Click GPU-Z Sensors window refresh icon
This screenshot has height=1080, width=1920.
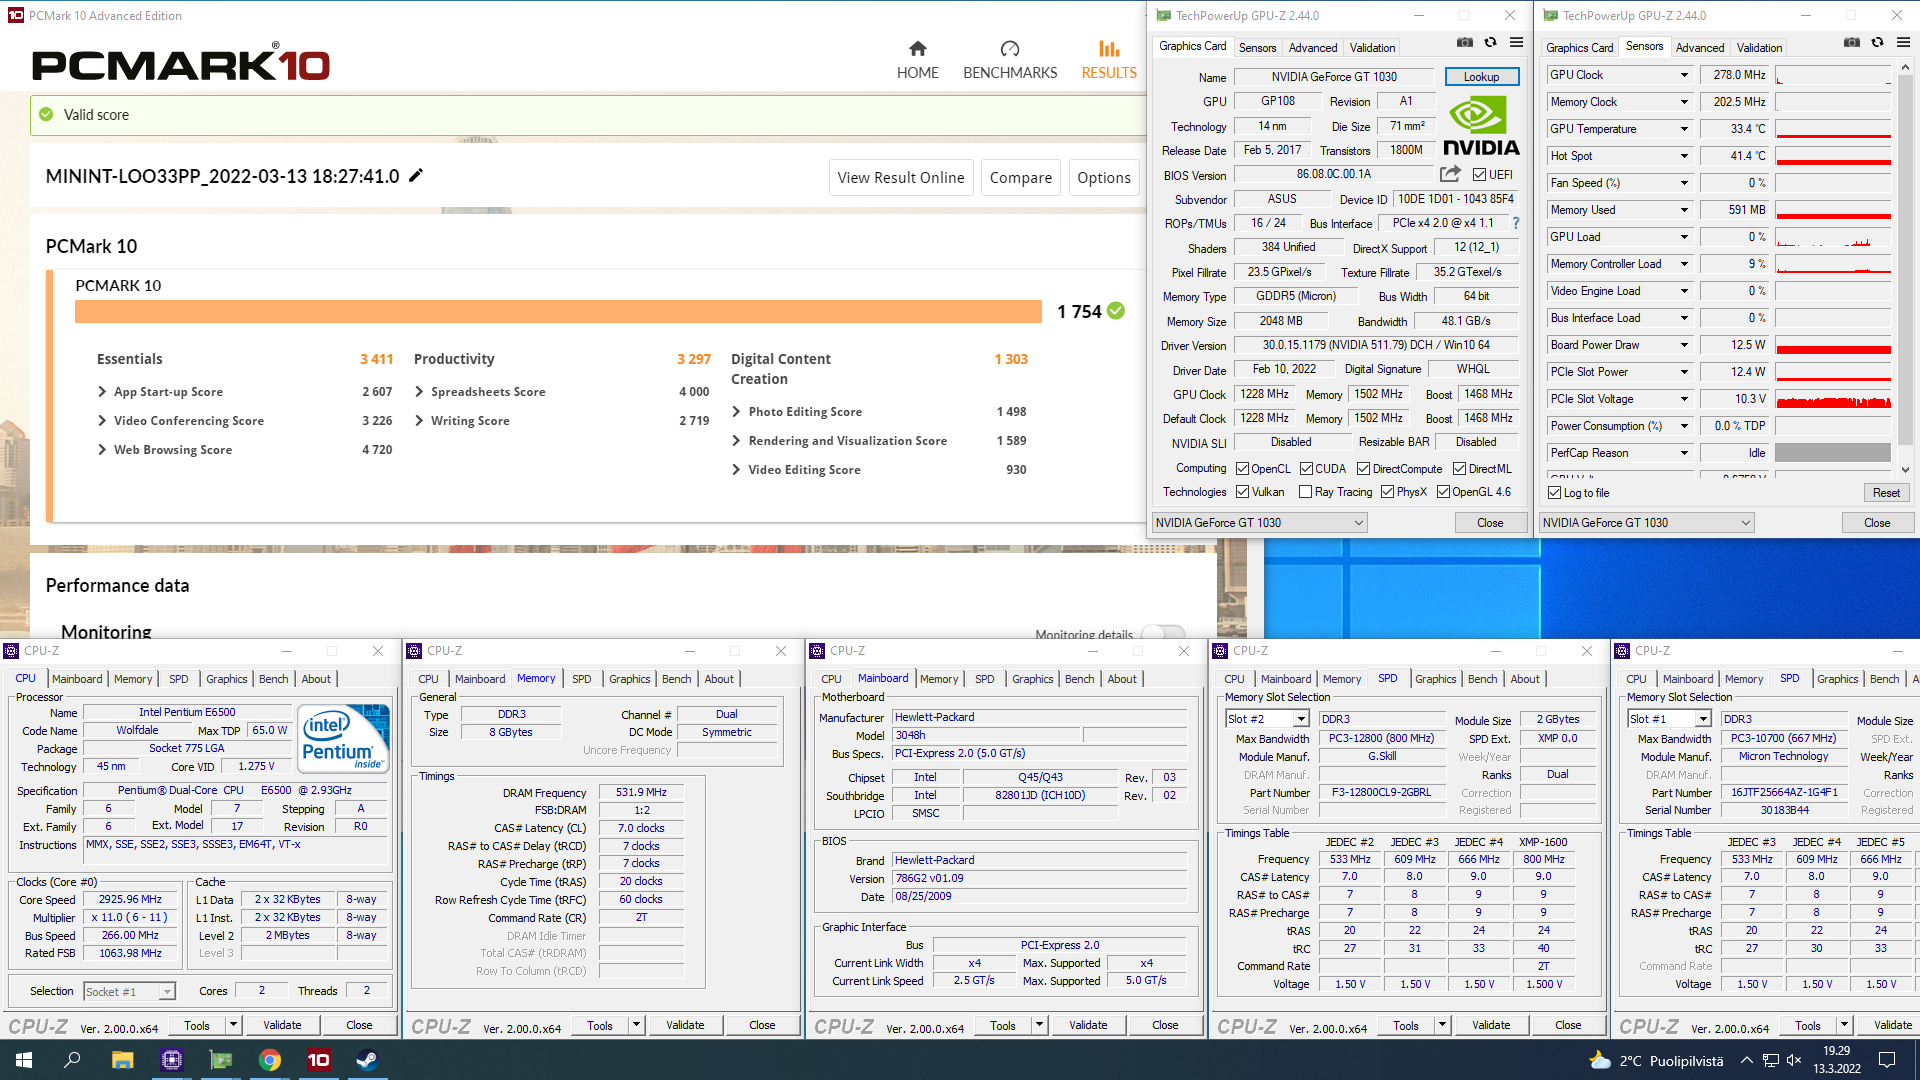click(x=1877, y=43)
